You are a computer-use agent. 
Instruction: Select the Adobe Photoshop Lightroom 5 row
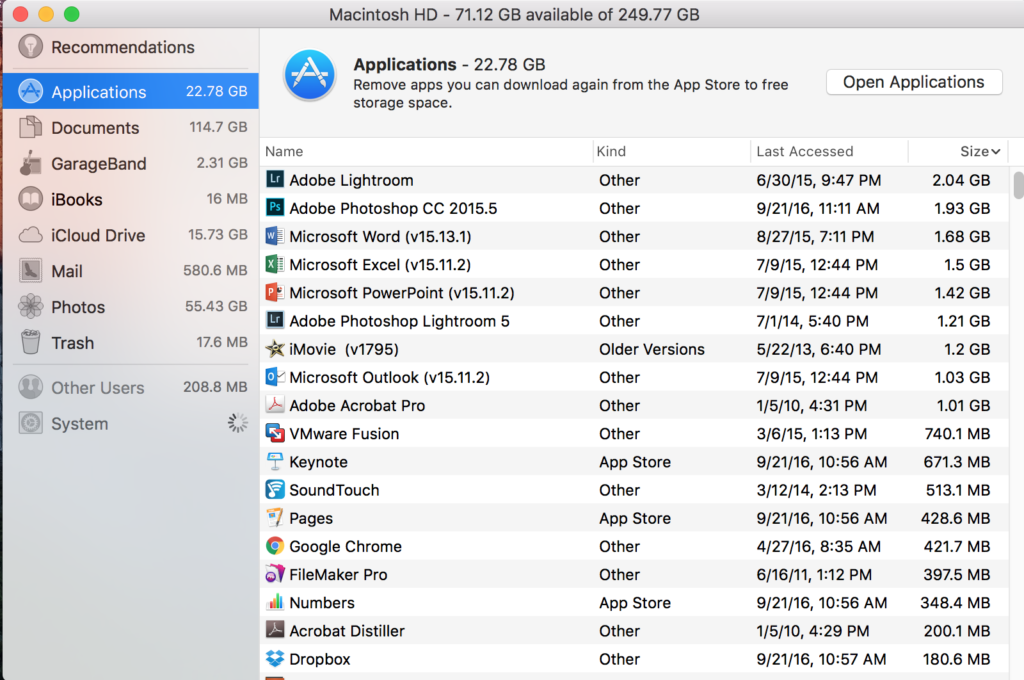pos(633,321)
